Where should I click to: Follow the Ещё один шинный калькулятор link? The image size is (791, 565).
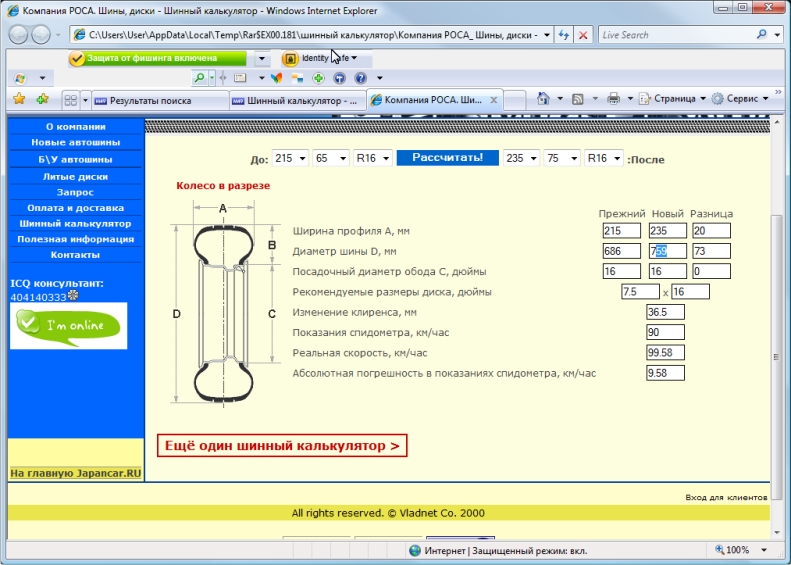pyautogui.click(x=282, y=446)
